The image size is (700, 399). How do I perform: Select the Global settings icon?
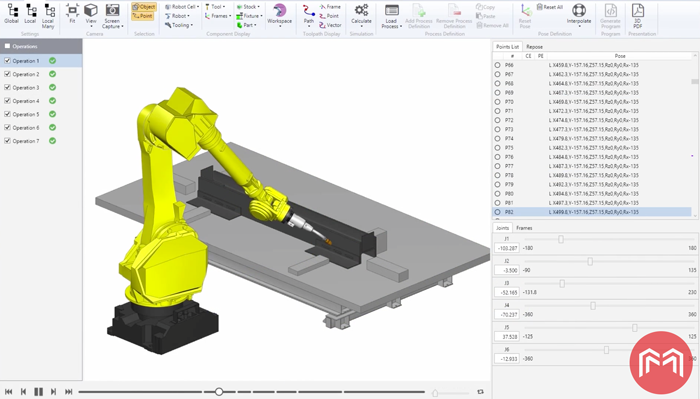pyautogui.click(x=12, y=11)
